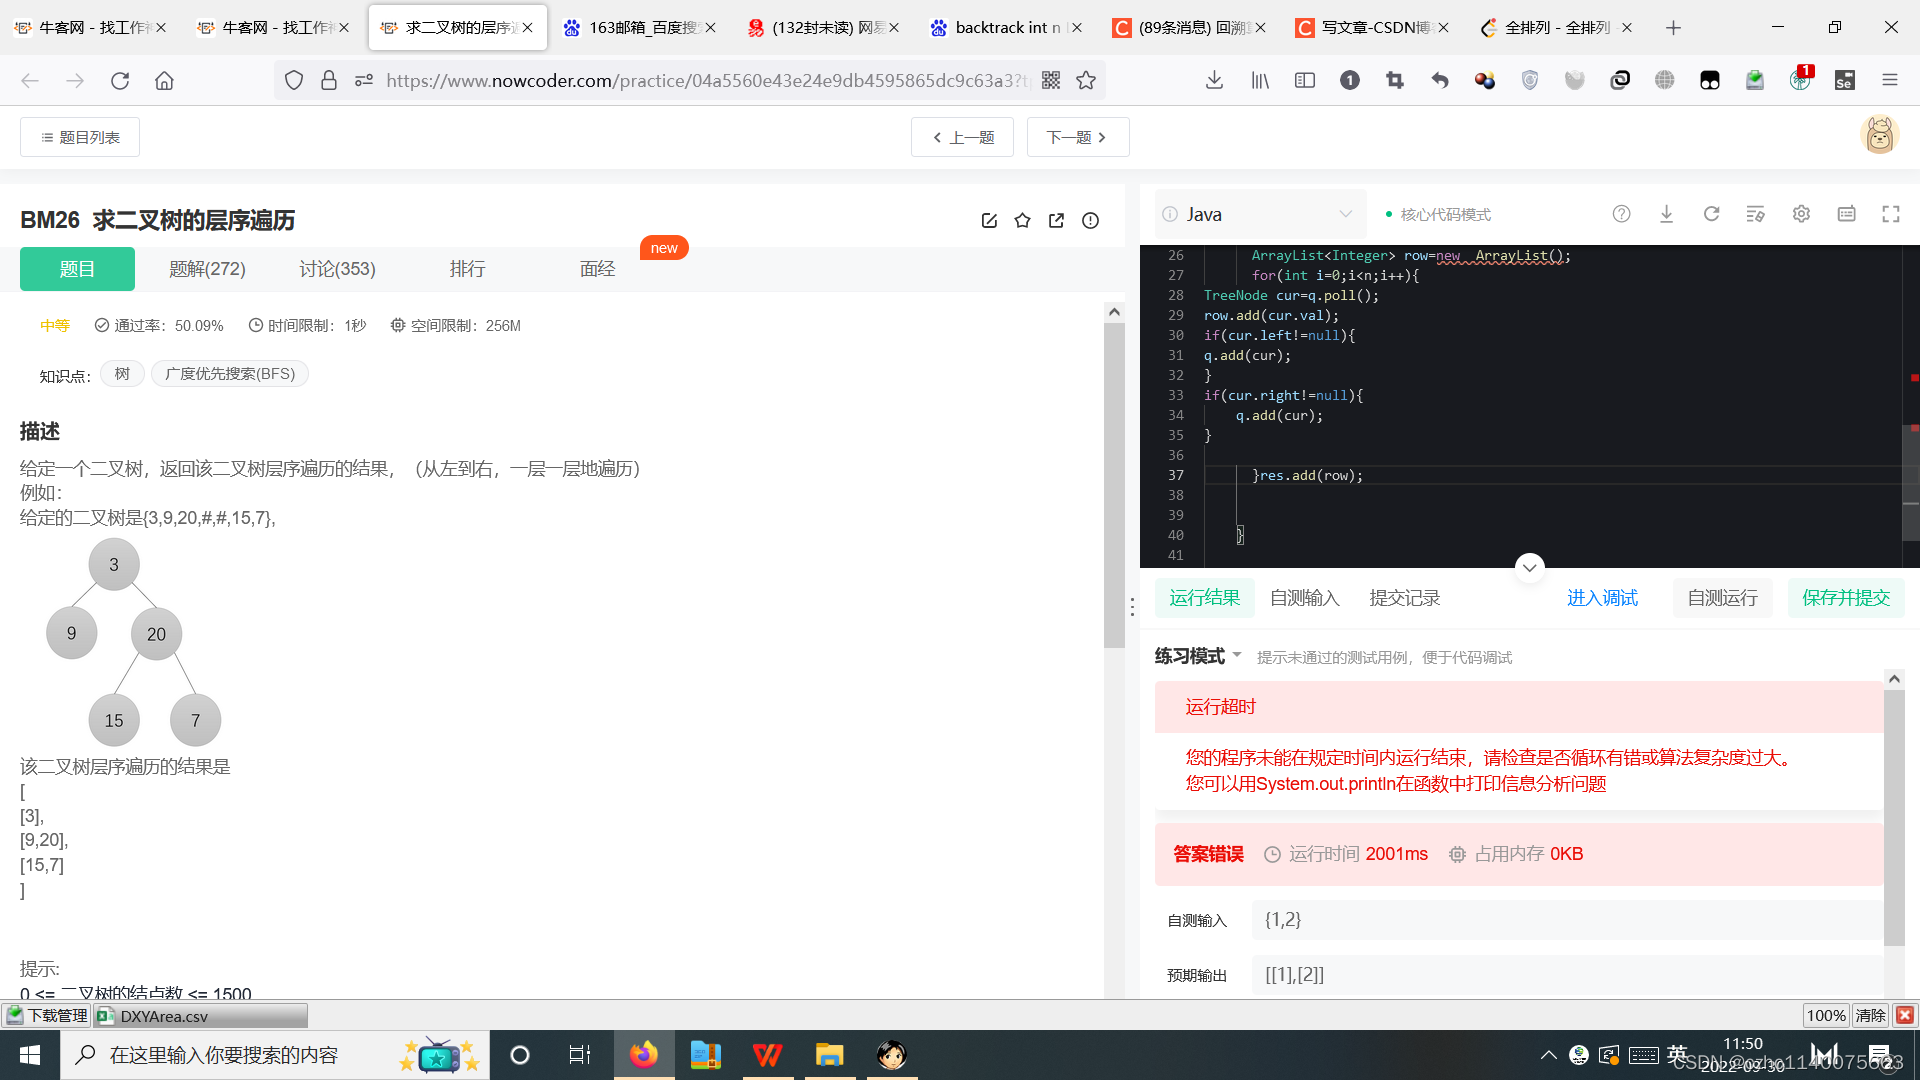The height and width of the screenshot is (1080, 1920).
Task: Go to previous problem 上一题
Action: [x=962, y=137]
